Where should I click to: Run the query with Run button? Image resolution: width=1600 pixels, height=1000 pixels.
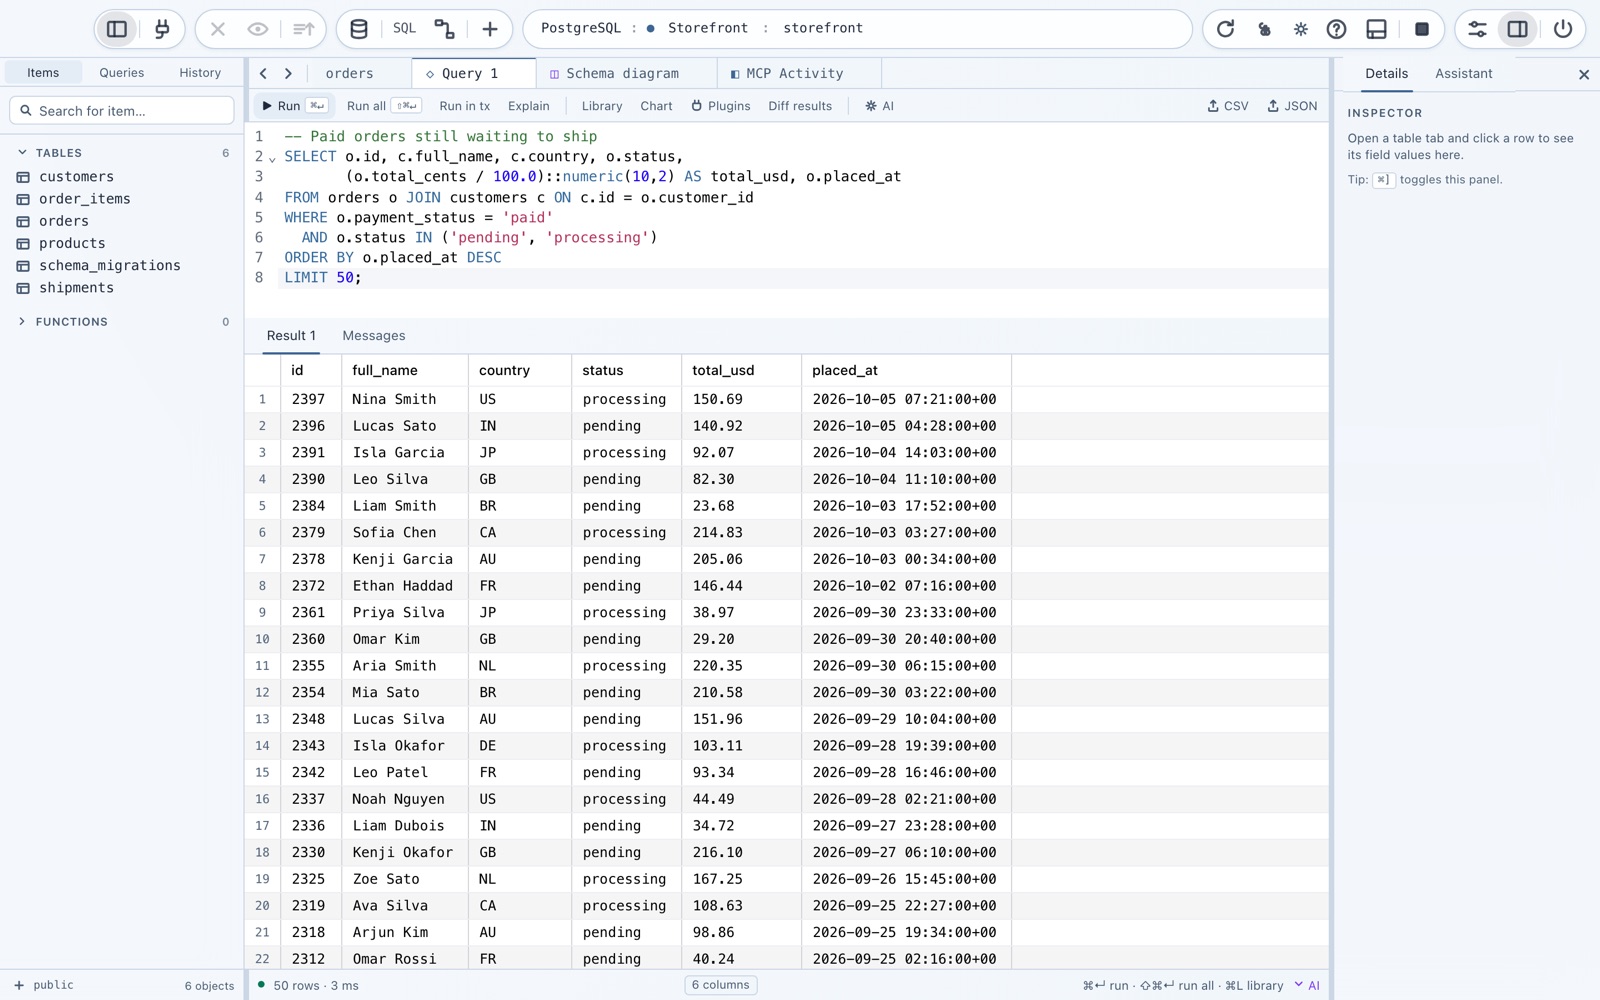click(294, 106)
